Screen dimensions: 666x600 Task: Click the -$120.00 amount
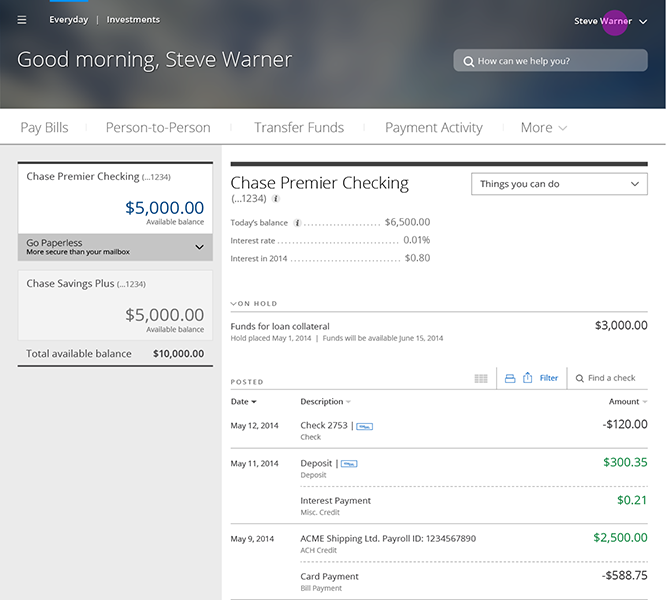[625, 424]
